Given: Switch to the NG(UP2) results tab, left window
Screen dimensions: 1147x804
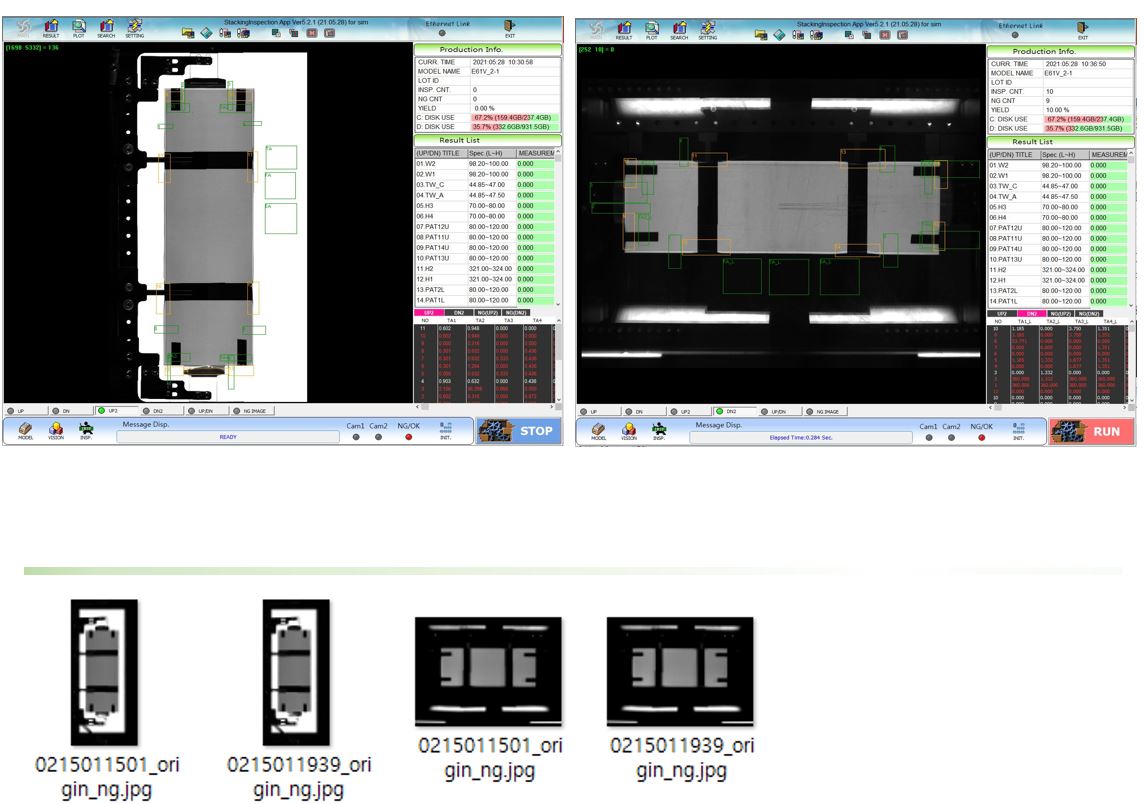Looking at the screenshot, I should 487,312.
